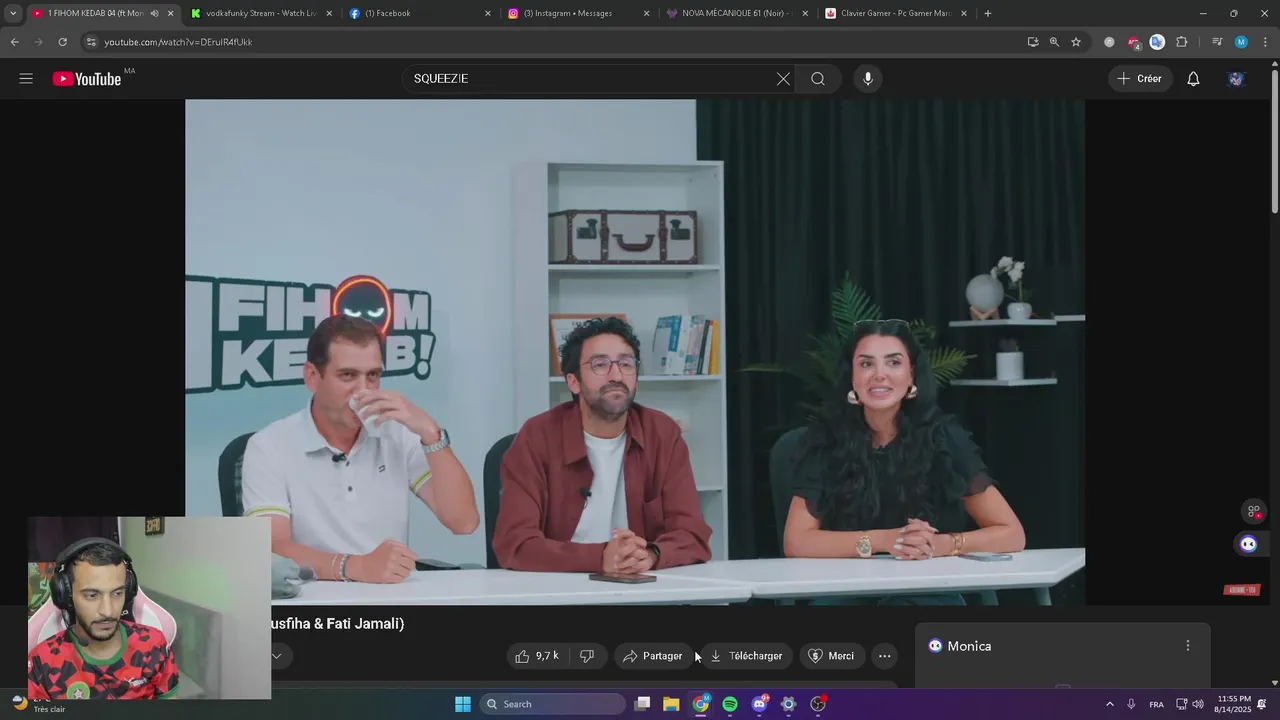Open a new browser tab
The height and width of the screenshot is (720, 1280).
click(988, 13)
